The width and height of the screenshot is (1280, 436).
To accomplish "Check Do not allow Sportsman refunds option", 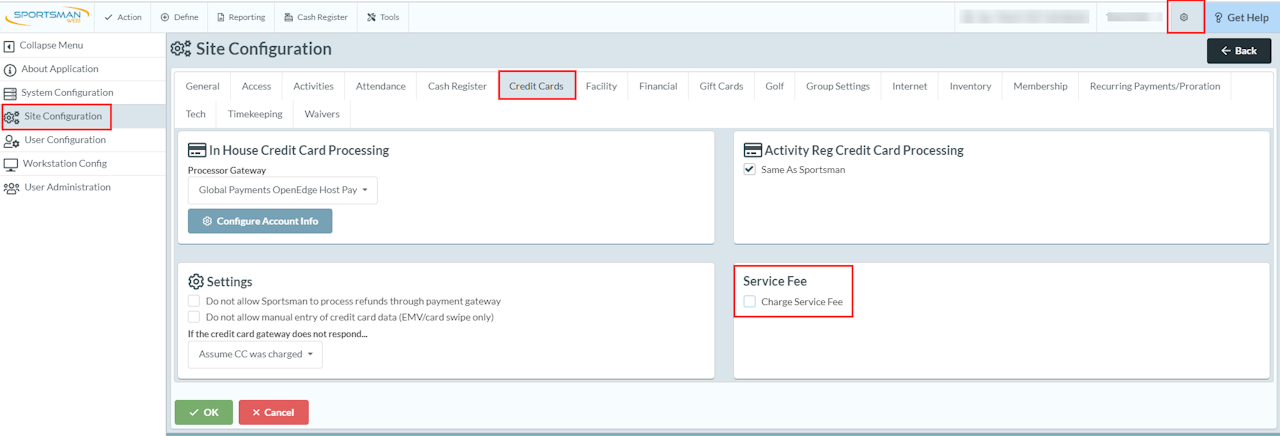I will 194,301.
